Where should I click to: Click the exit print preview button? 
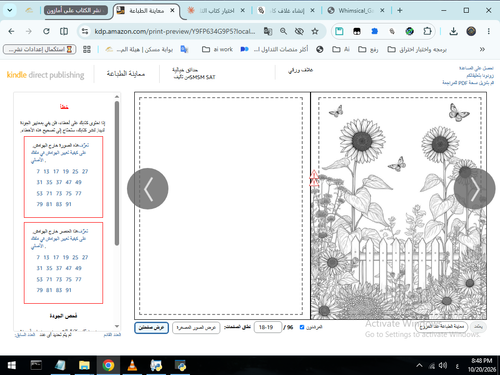(442, 327)
